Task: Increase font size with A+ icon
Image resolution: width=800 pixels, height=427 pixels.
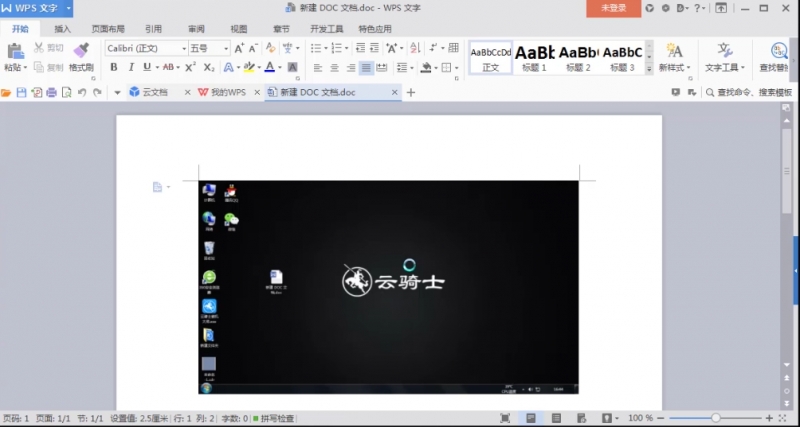Action: 239,48
